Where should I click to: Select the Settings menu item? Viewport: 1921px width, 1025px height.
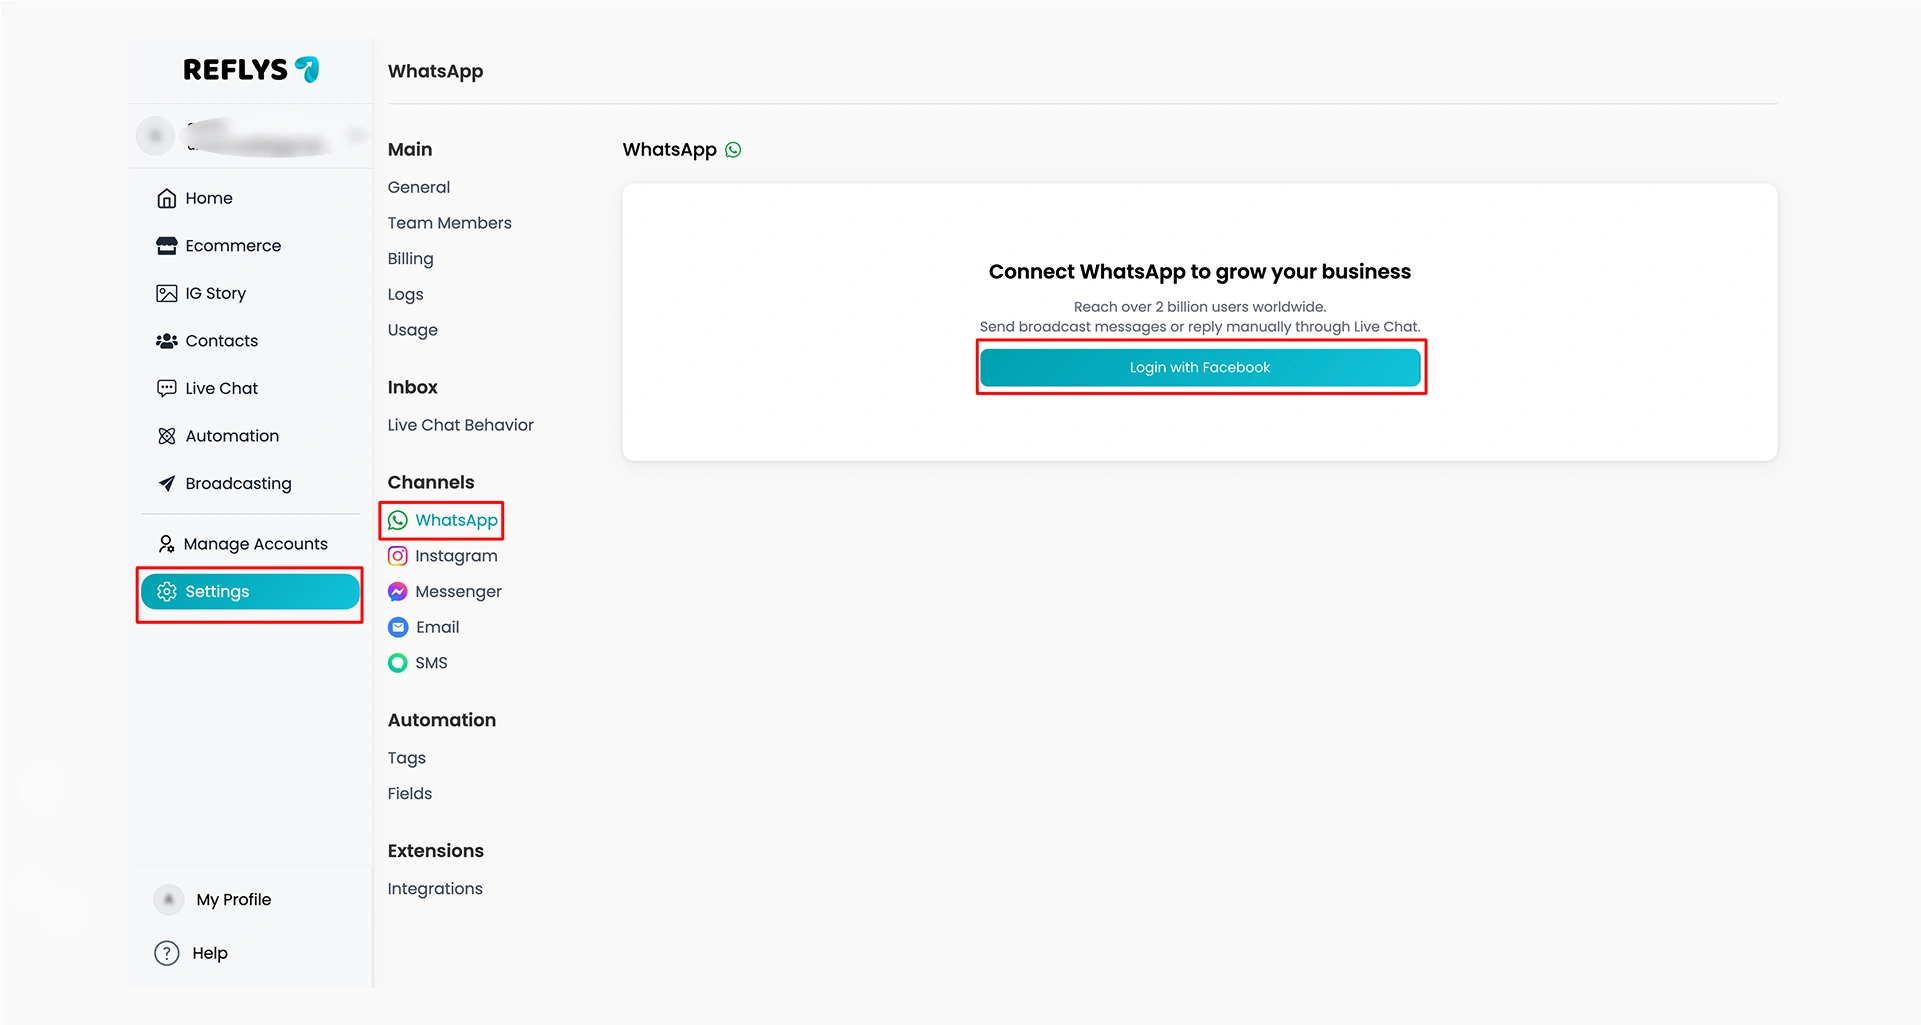pos(250,592)
